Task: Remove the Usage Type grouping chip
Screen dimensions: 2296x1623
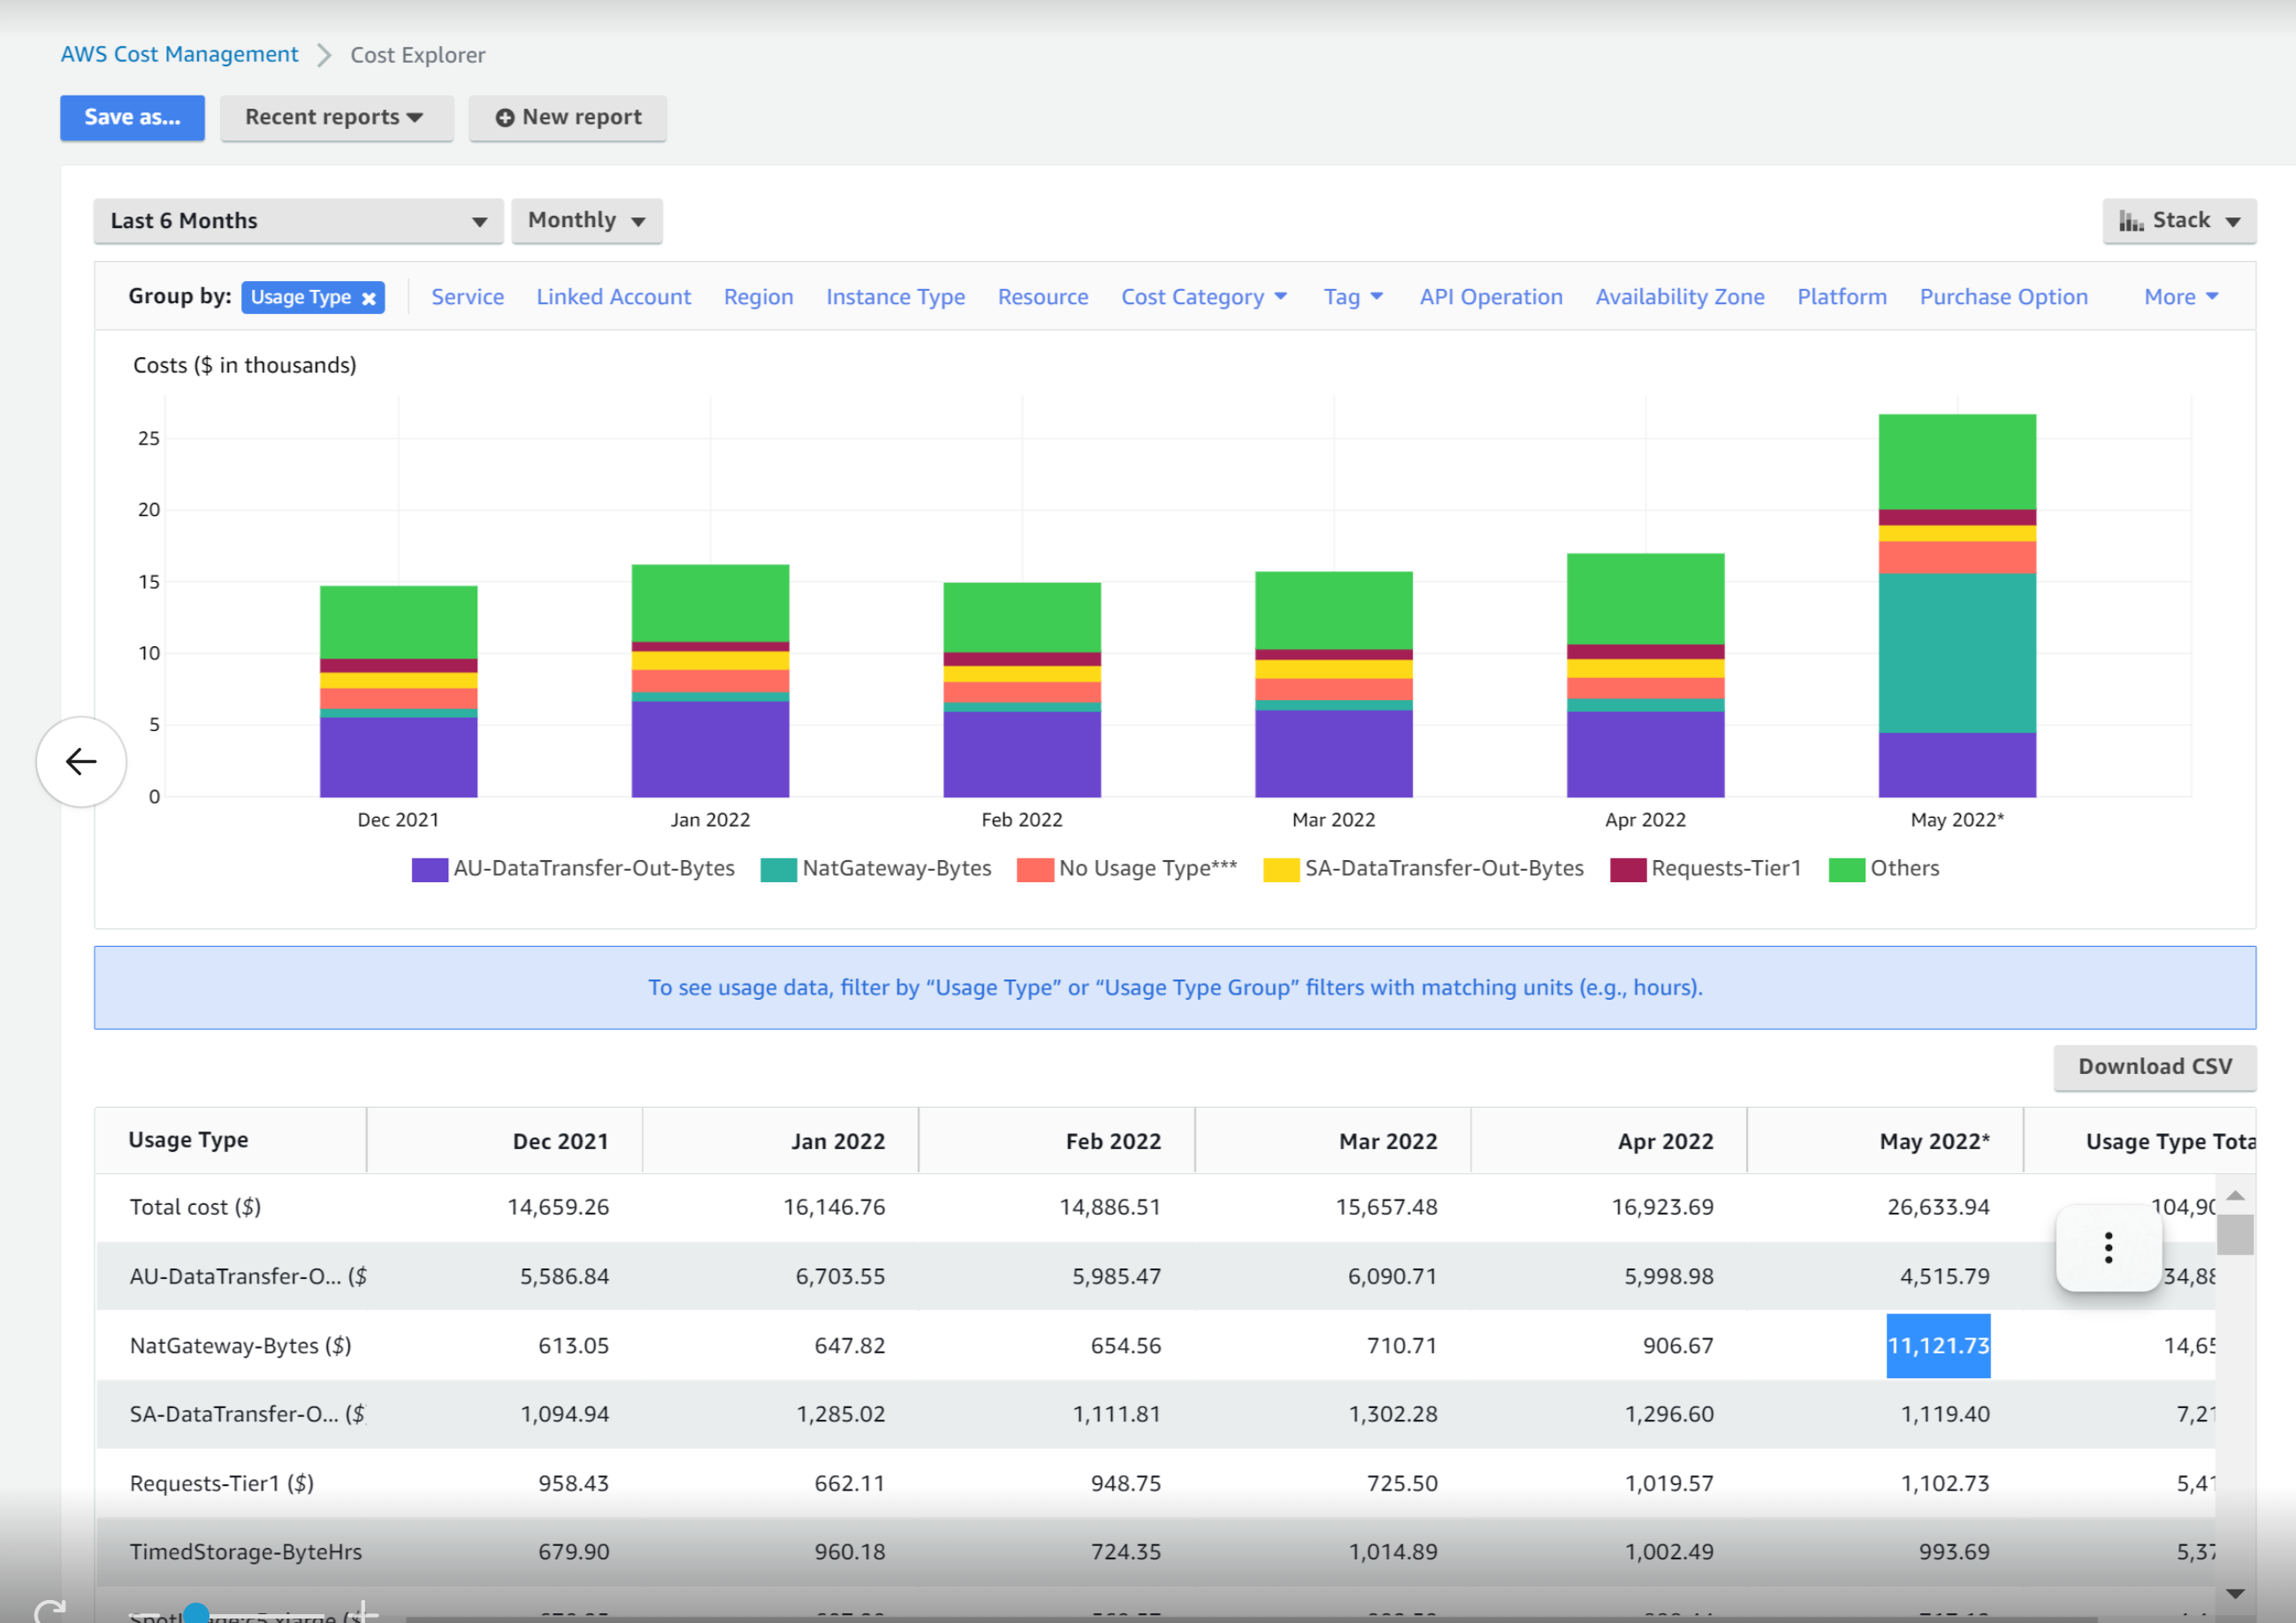Action: pyautogui.click(x=369, y=298)
